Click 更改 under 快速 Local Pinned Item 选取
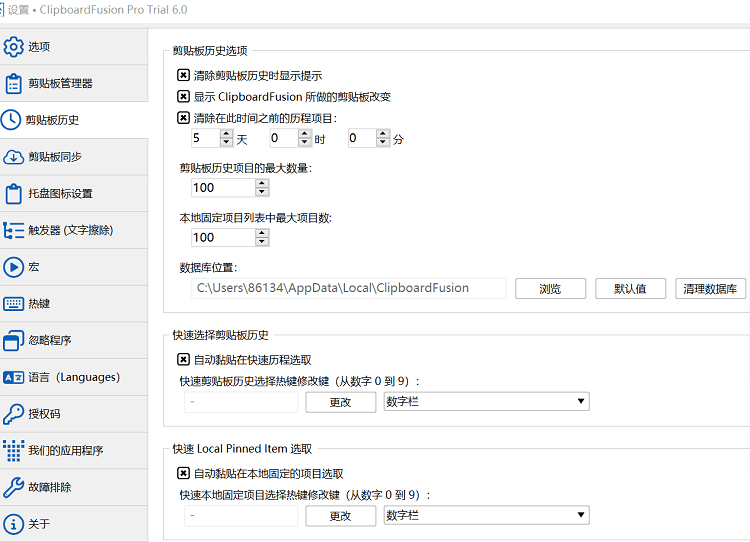 (341, 516)
